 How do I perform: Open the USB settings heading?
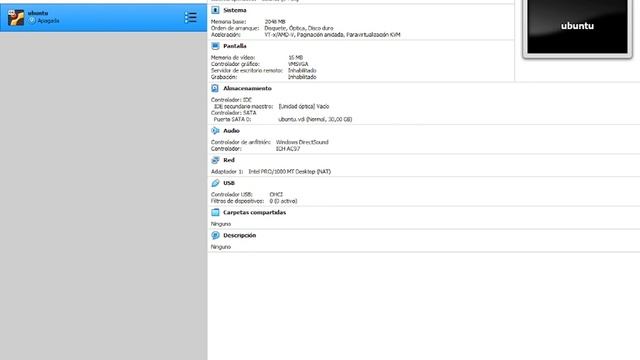tap(229, 183)
